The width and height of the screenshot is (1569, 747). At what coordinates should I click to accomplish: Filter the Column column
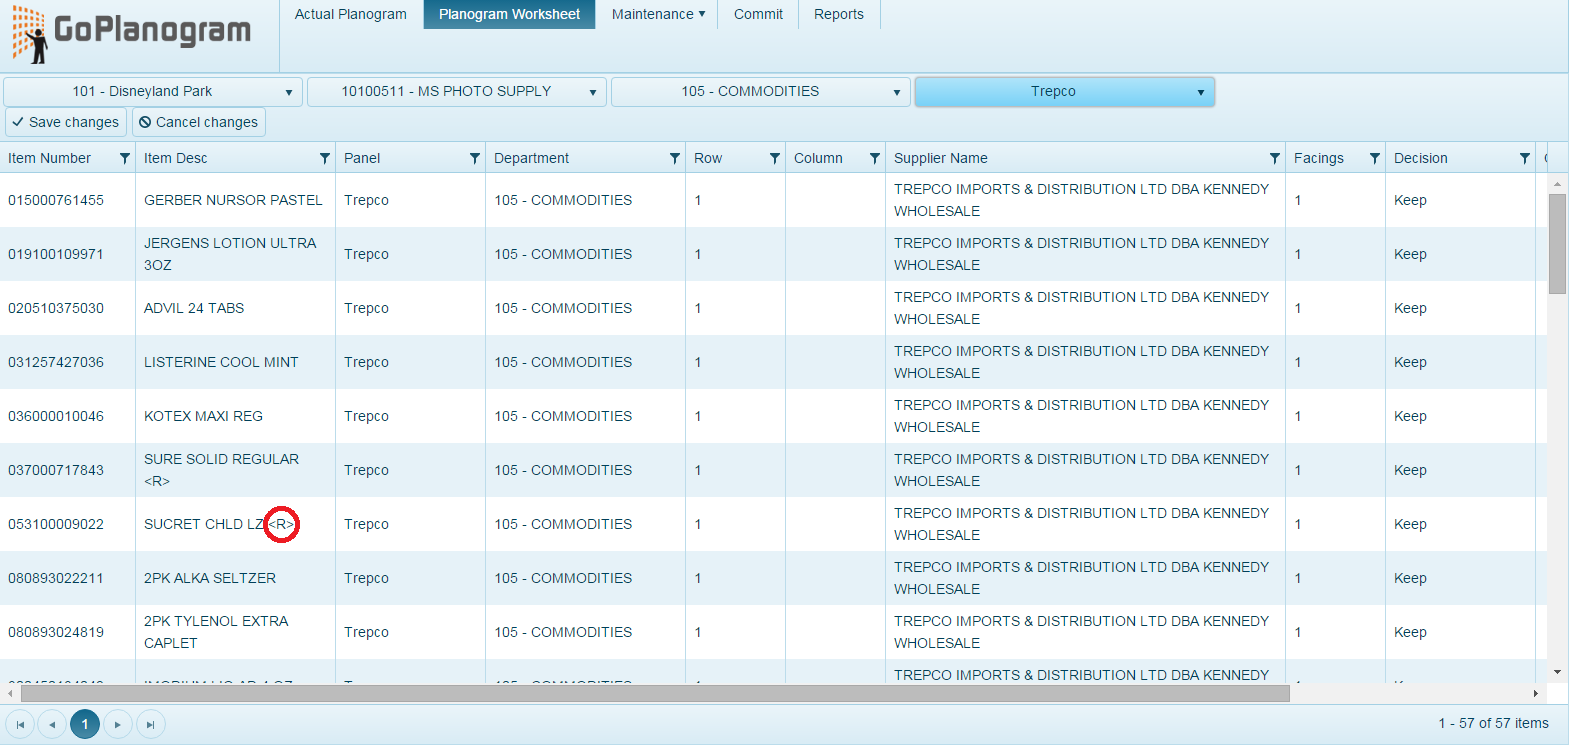coord(874,158)
